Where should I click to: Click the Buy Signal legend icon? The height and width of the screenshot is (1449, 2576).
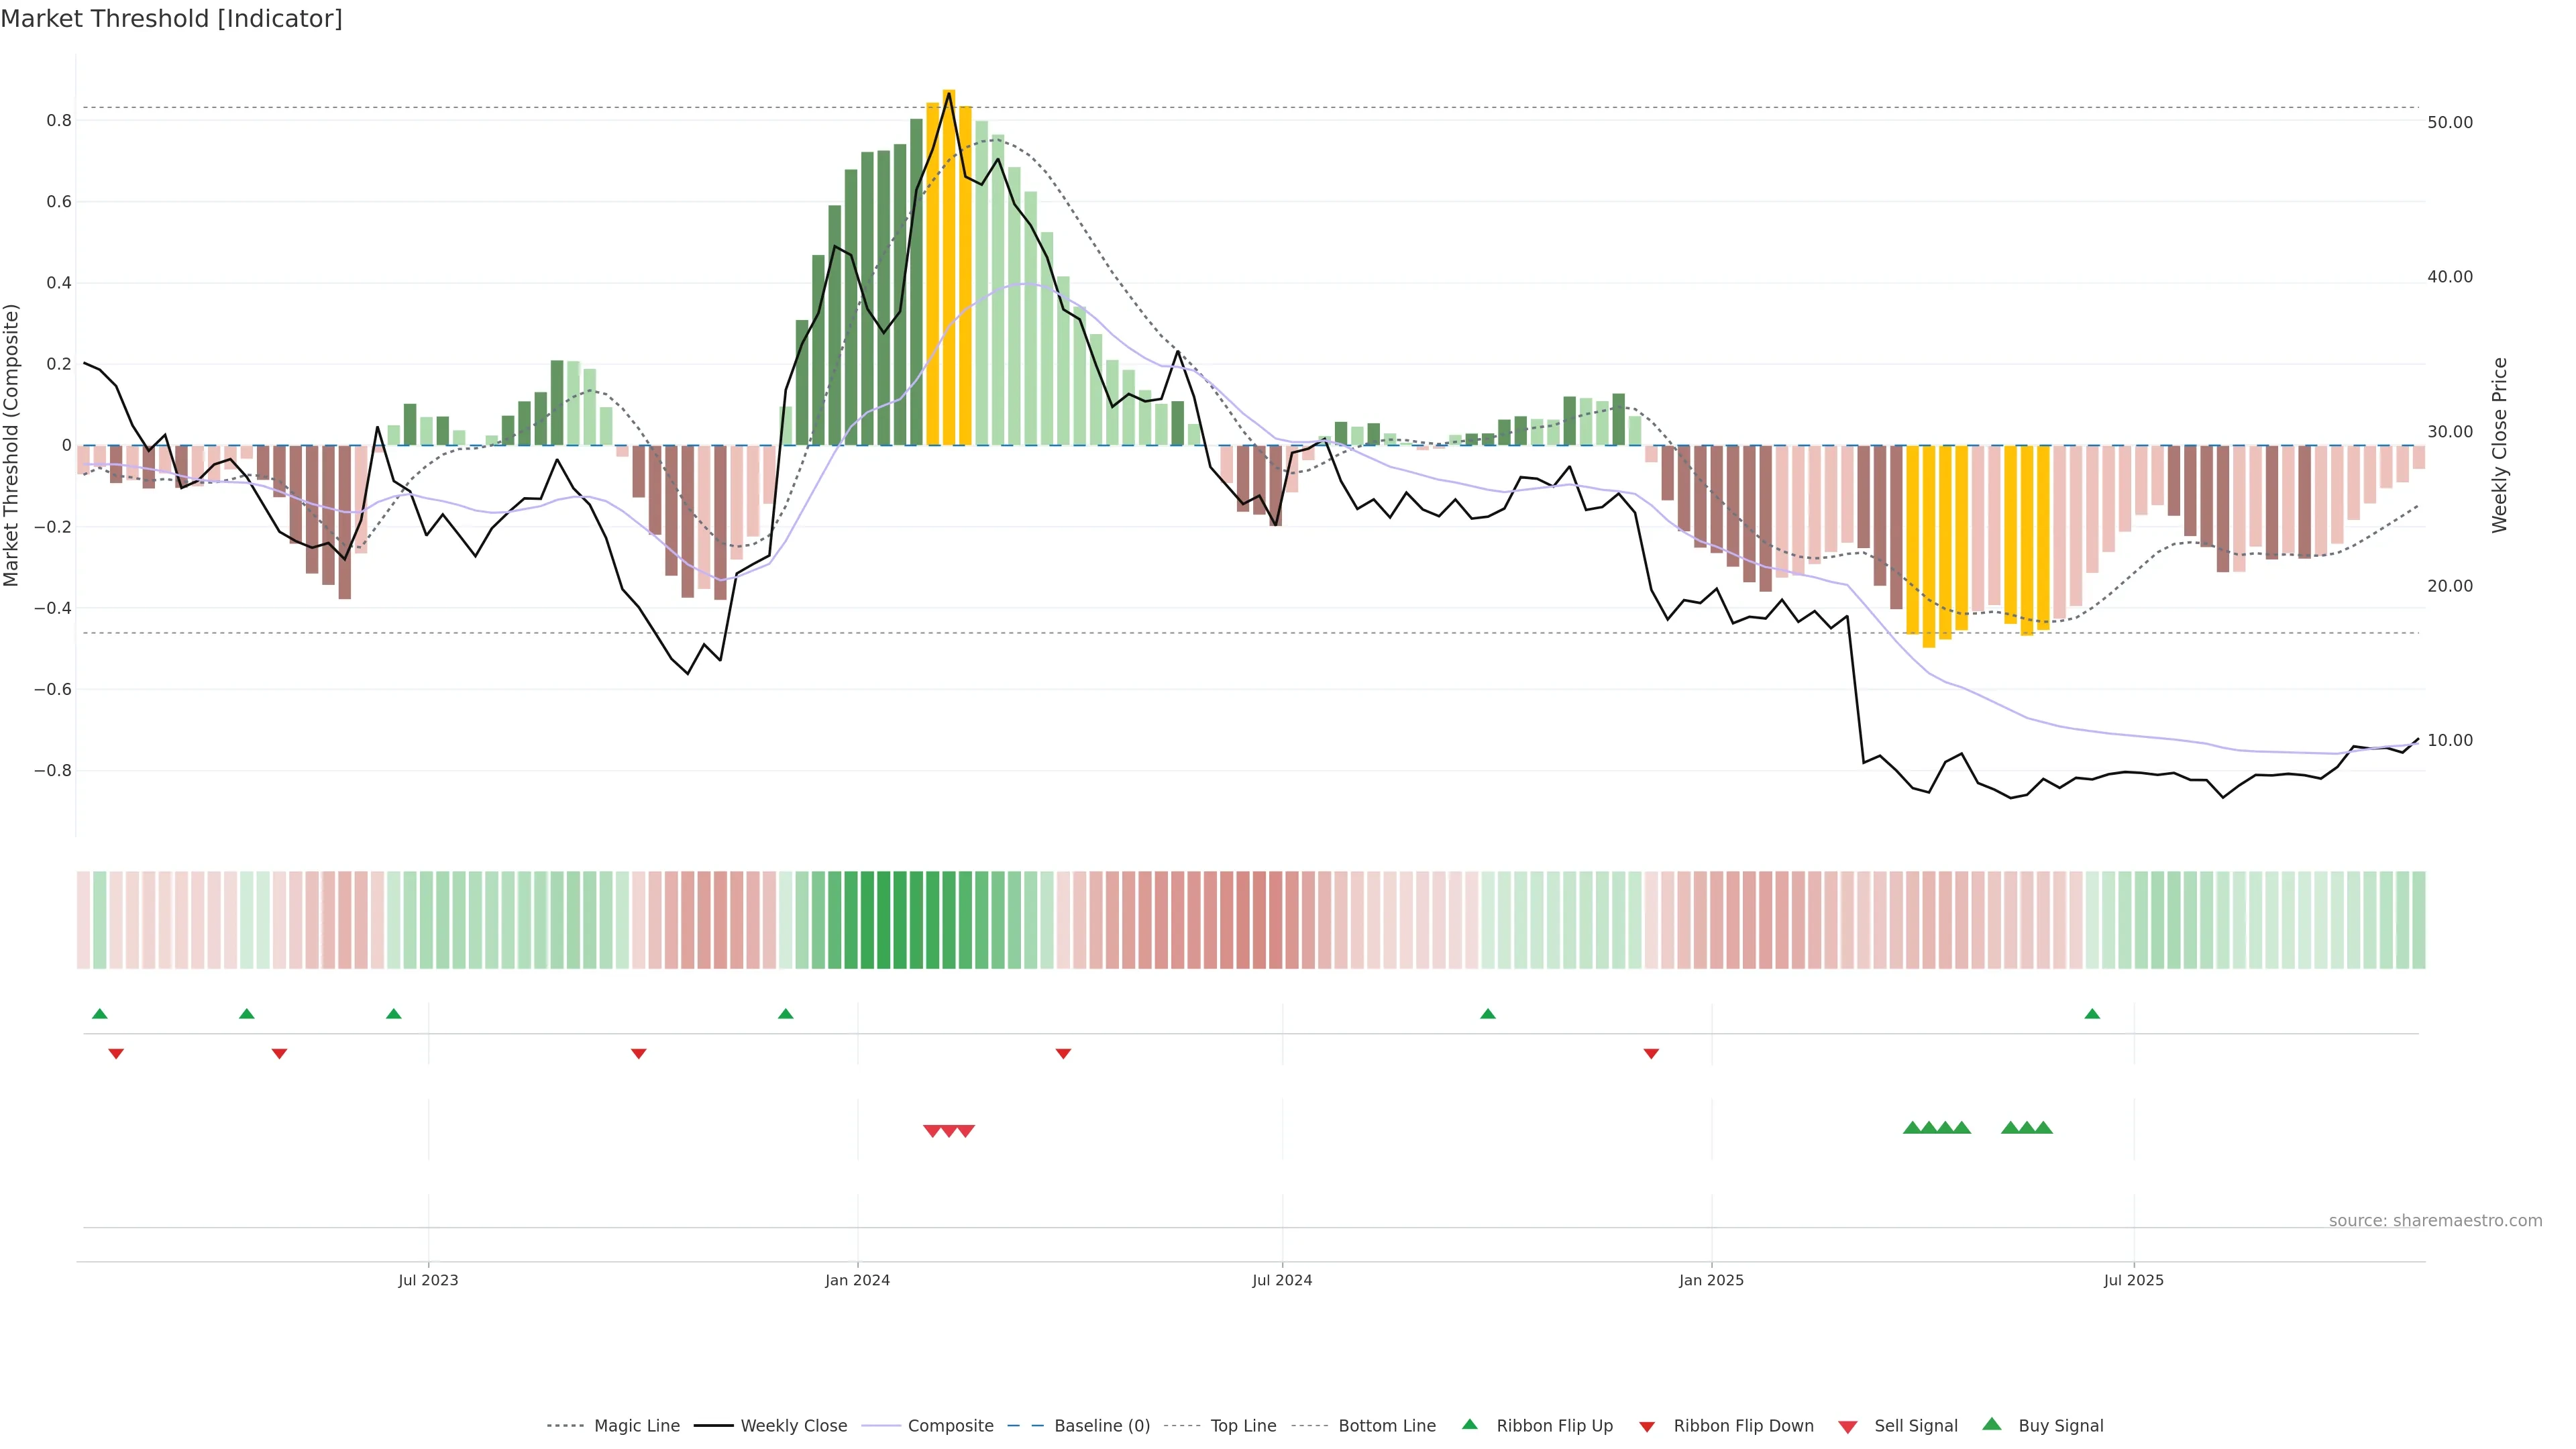(1992, 1424)
